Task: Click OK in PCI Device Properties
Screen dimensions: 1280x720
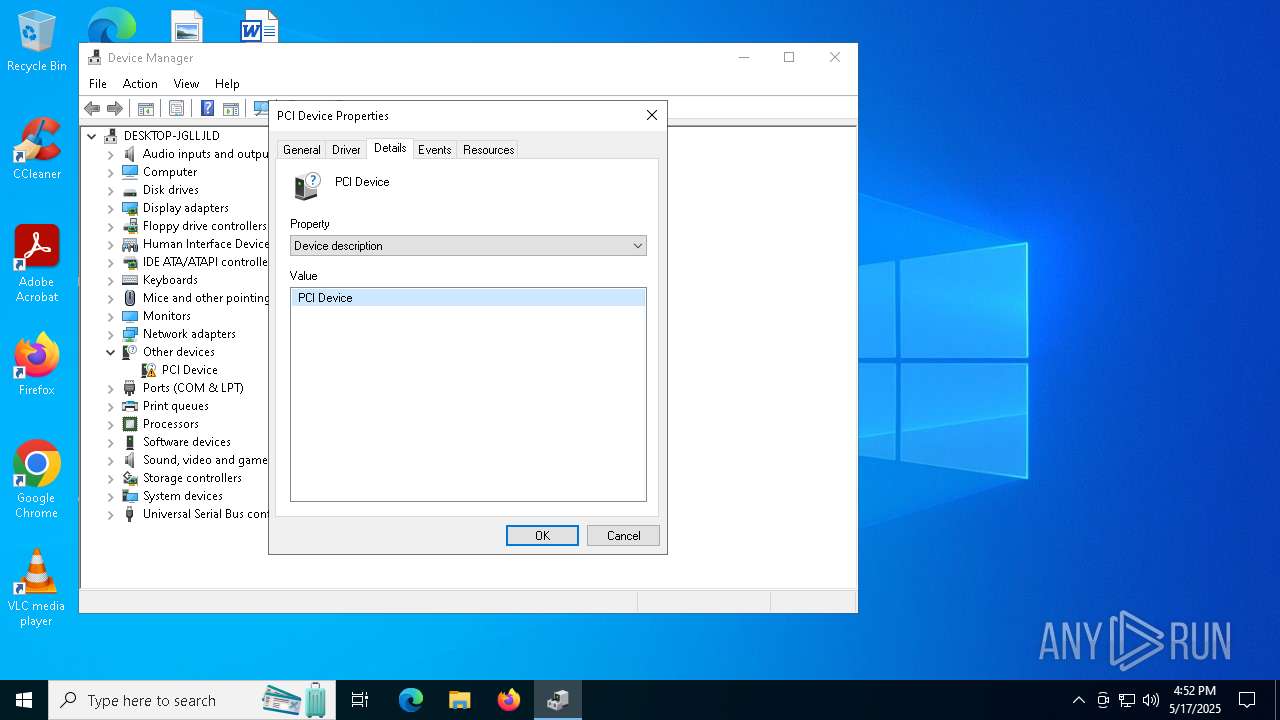Action: point(542,536)
